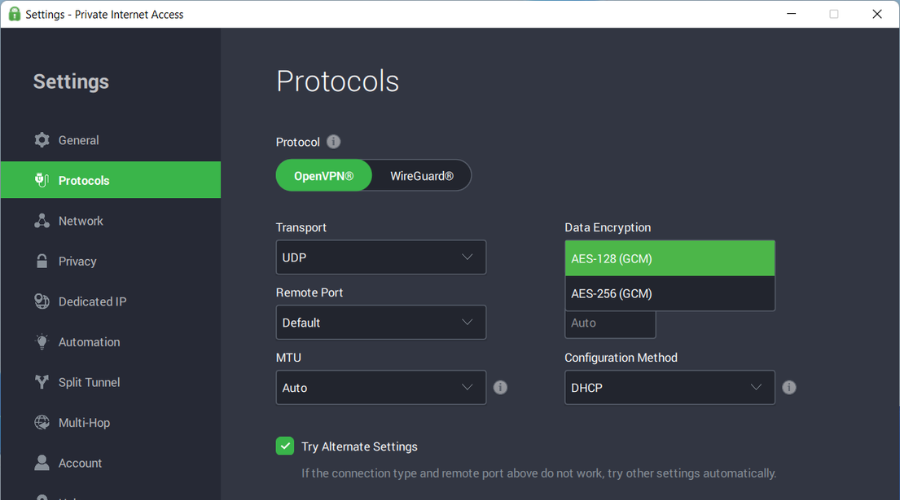This screenshot has width=900, height=500.
Task: Expand the Remote Port dropdown
Action: pyautogui.click(x=380, y=322)
